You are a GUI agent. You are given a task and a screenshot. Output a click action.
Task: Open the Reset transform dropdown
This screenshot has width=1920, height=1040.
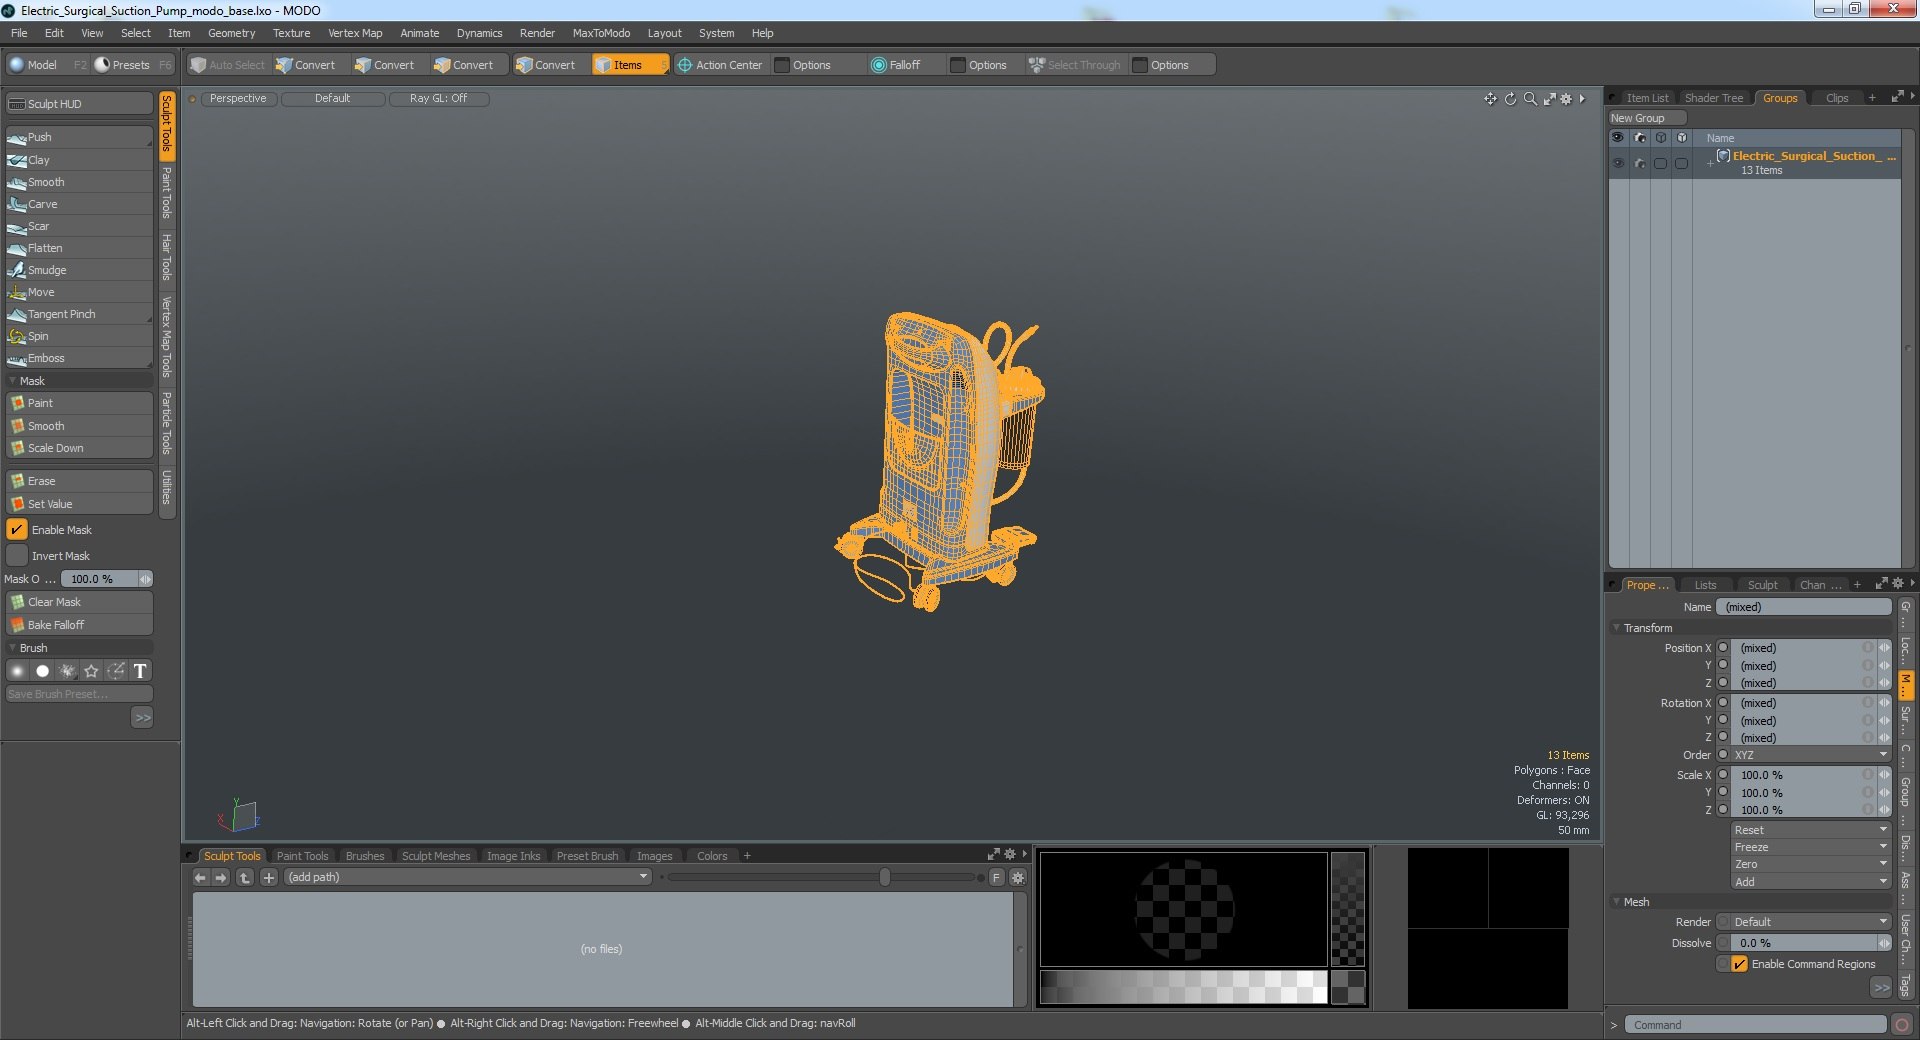tap(1810, 830)
